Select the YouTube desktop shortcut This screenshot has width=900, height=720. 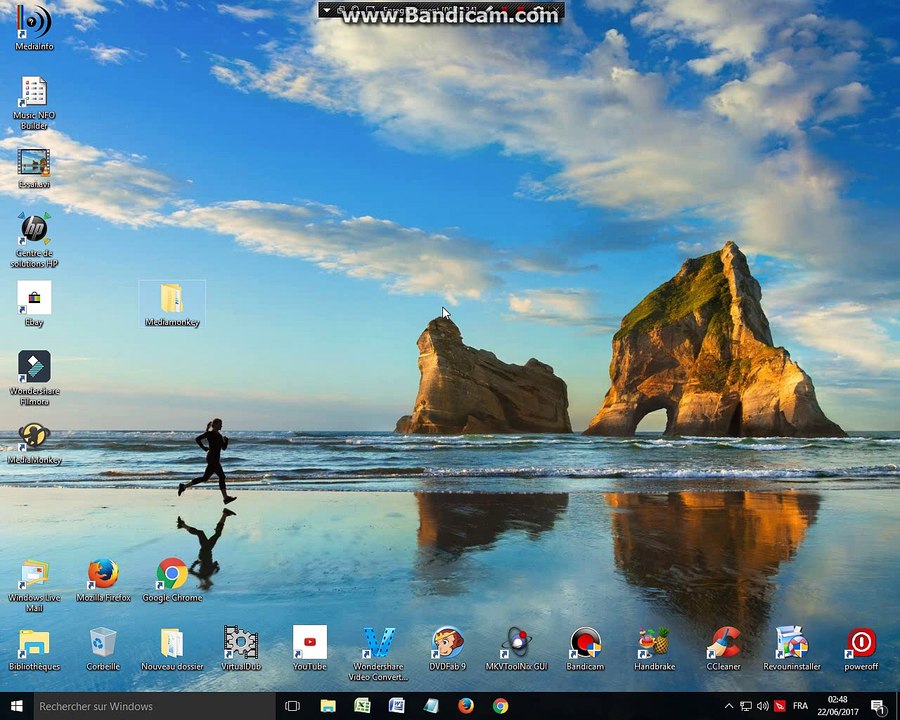[x=310, y=649]
